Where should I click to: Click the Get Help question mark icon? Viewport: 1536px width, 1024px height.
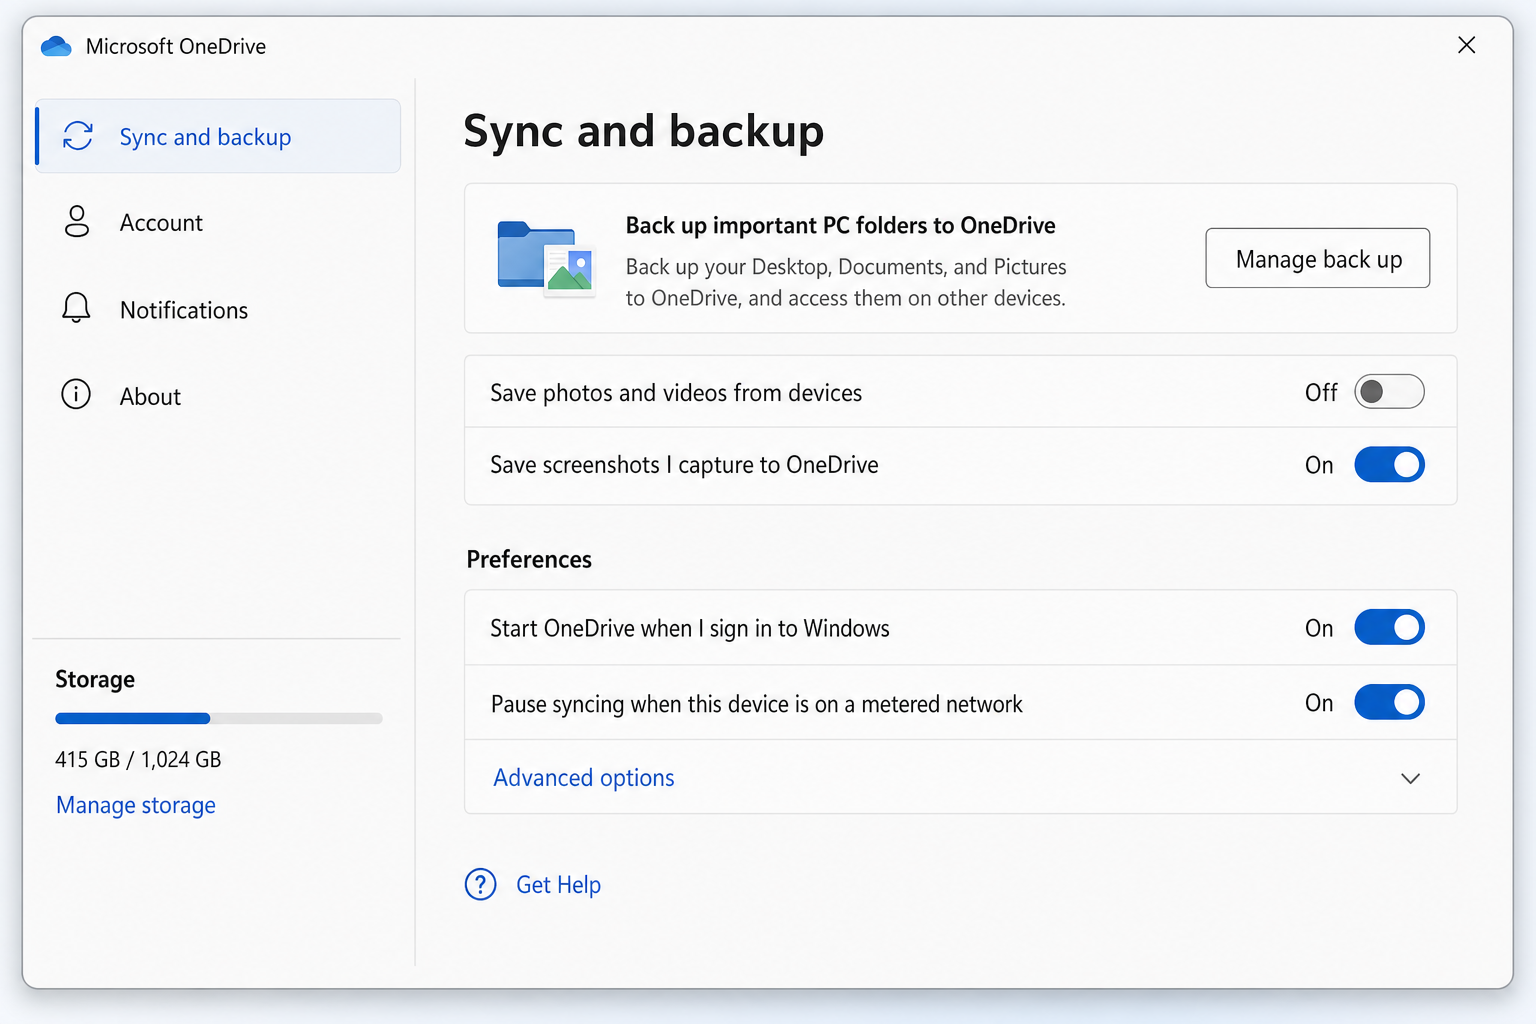point(481,884)
